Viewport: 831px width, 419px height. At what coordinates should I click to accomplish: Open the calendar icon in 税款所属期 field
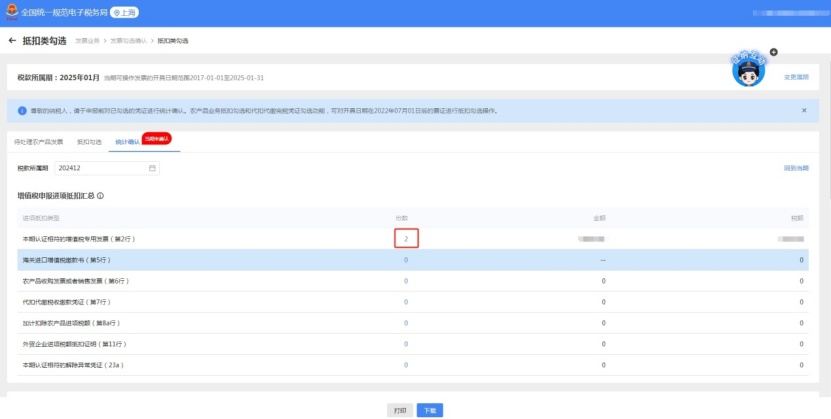pos(153,168)
